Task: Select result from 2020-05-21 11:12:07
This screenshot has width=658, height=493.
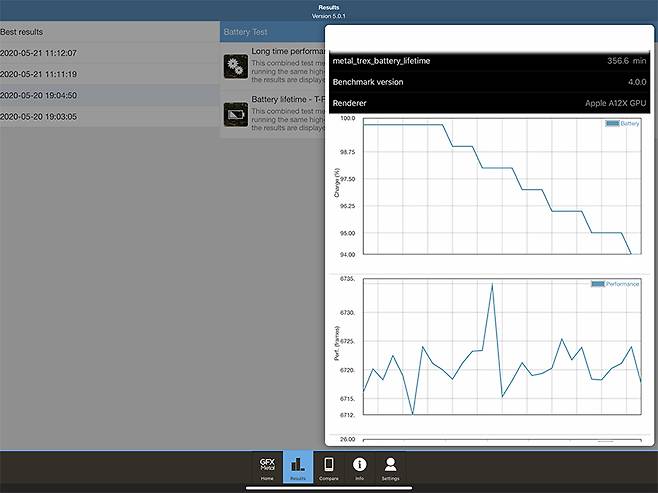Action: click(40, 53)
